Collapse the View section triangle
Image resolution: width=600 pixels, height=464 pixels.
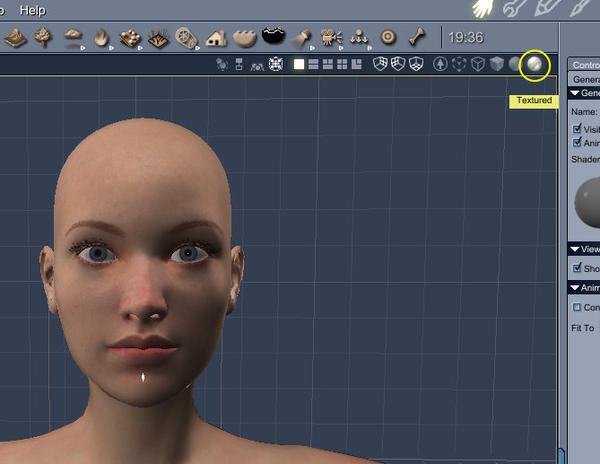tap(574, 249)
